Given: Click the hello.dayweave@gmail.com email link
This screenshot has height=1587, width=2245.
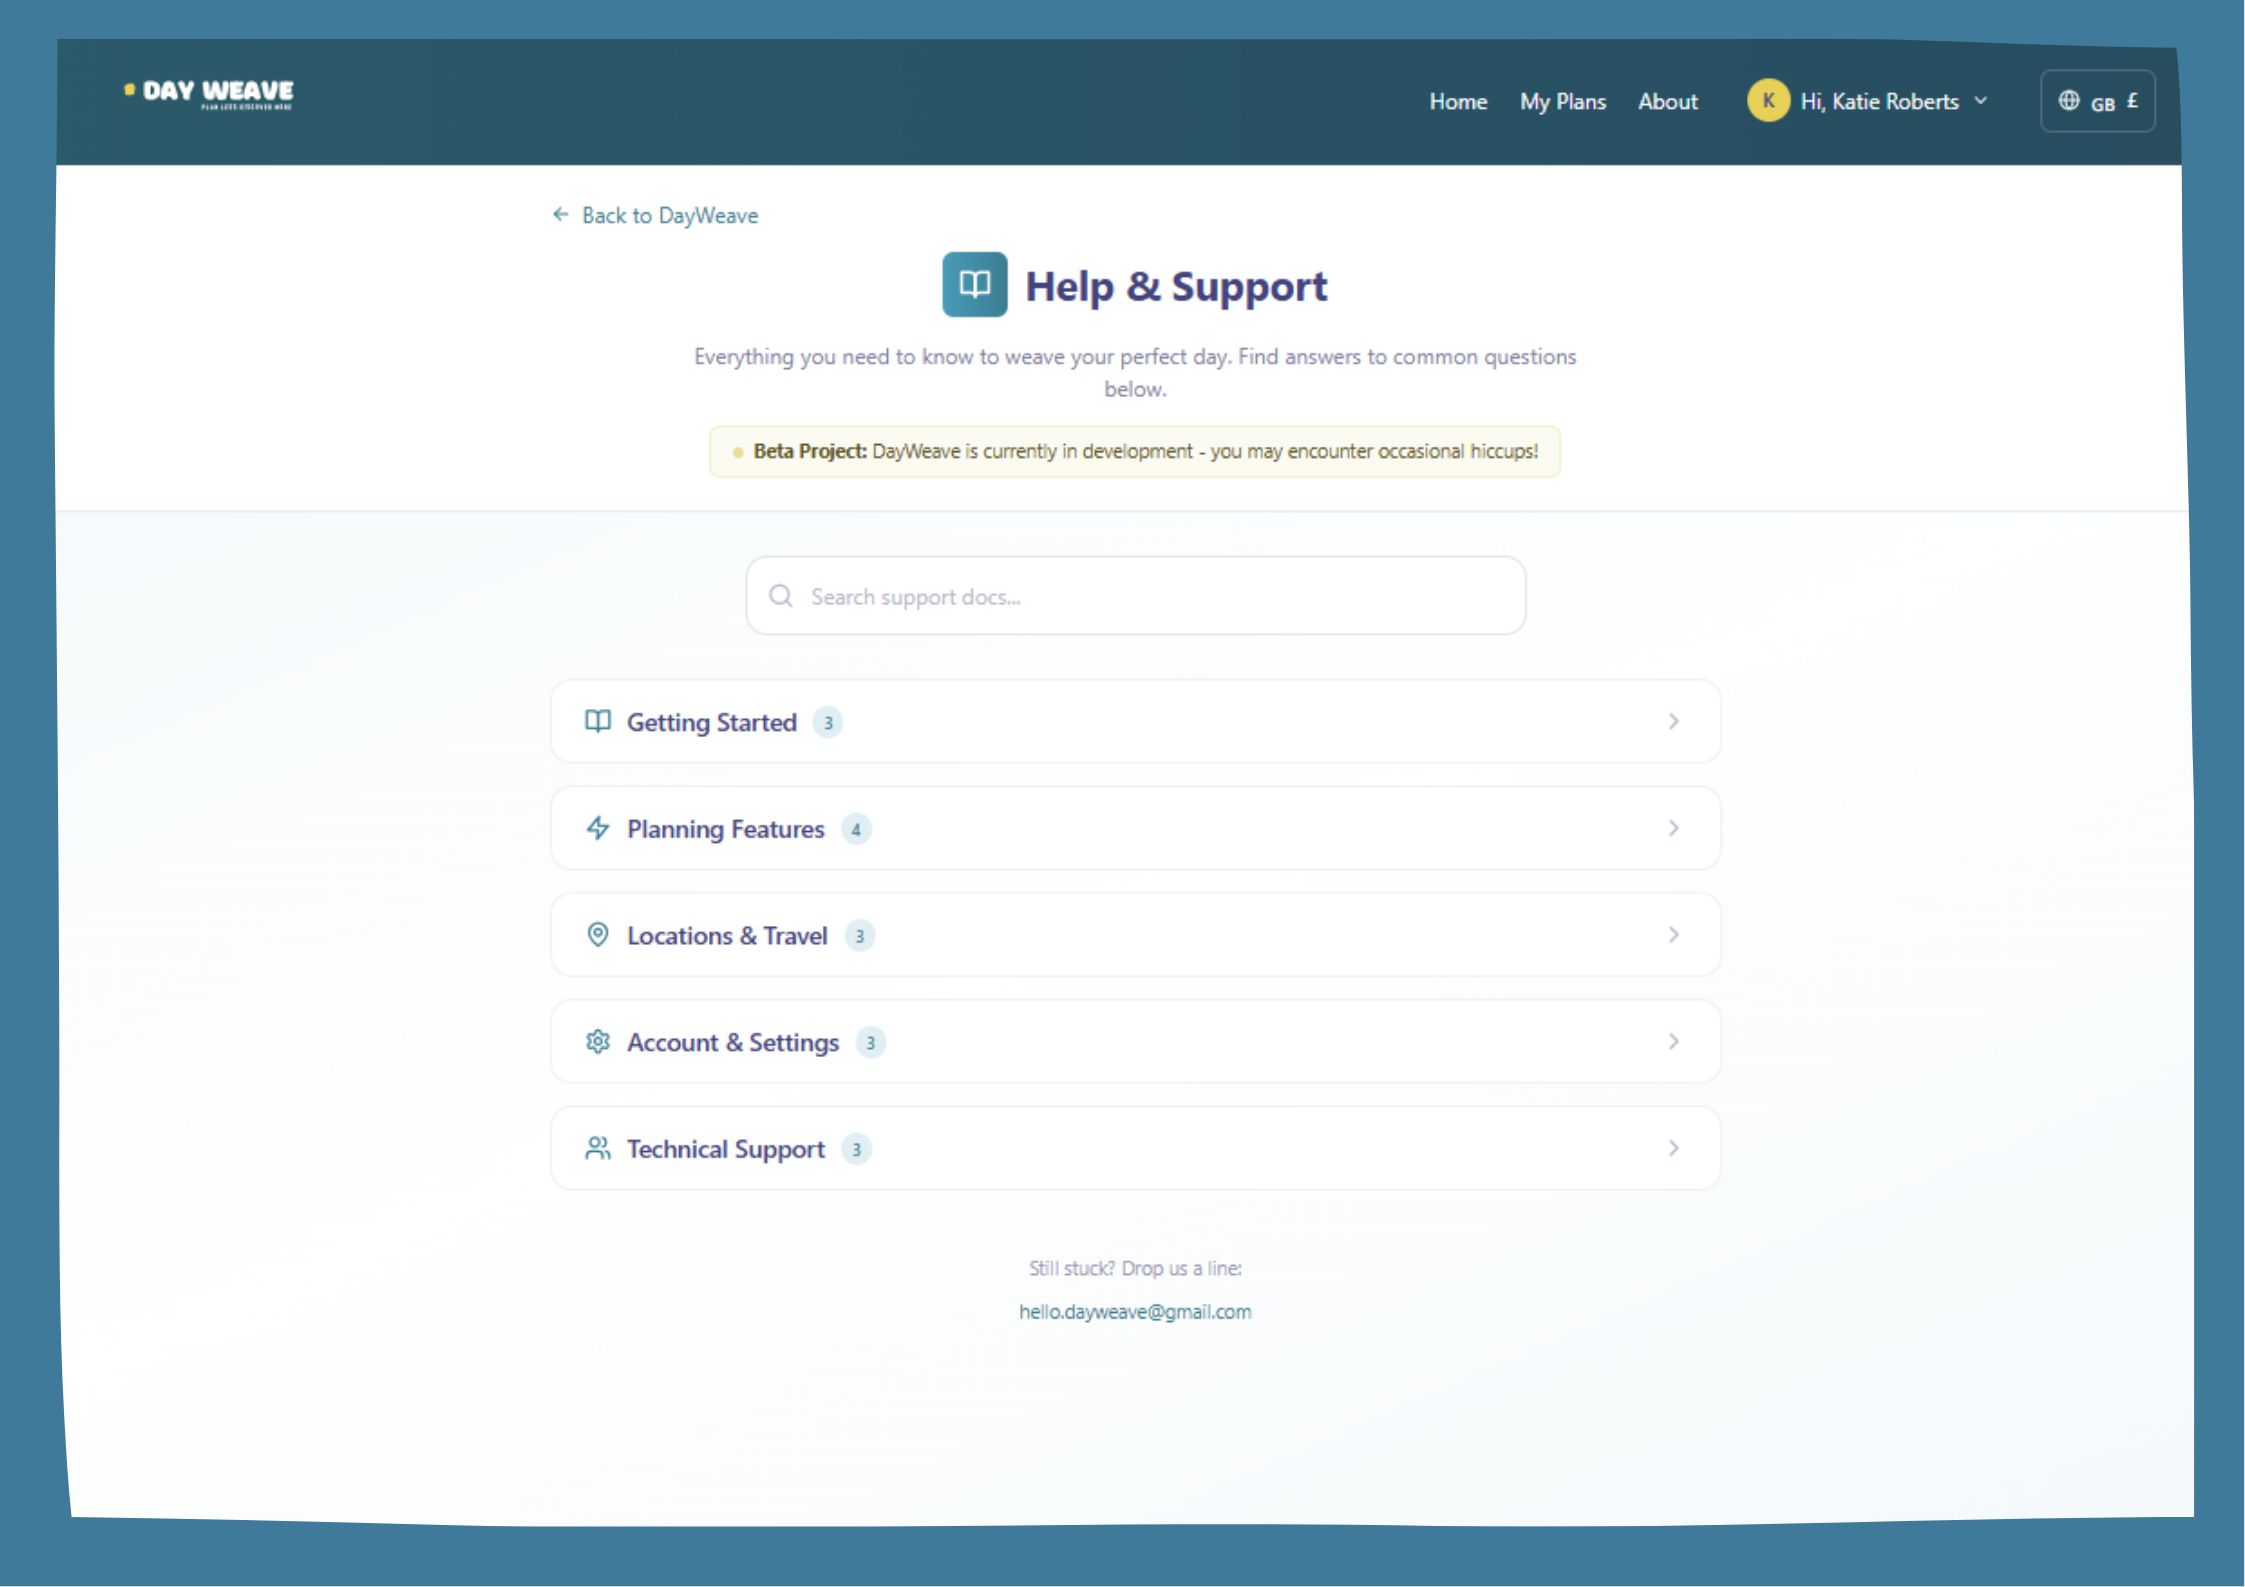Looking at the screenshot, I should 1134,1311.
